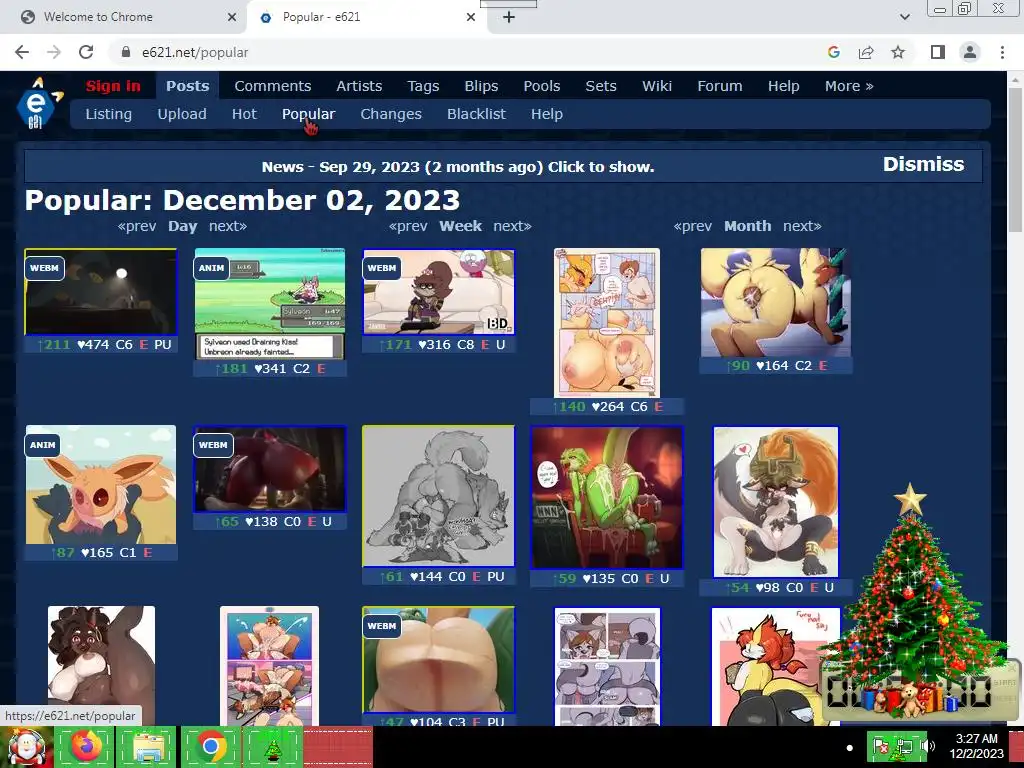Open the Wiki page
Viewport: 1024px width, 768px height.
pyautogui.click(x=656, y=86)
